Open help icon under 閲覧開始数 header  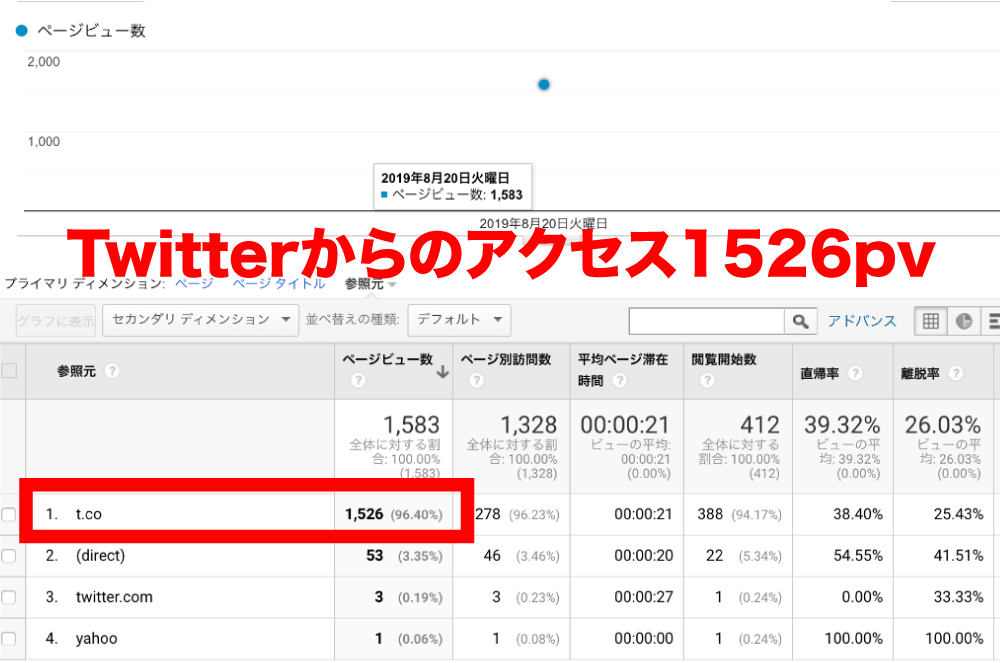coord(706,381)
